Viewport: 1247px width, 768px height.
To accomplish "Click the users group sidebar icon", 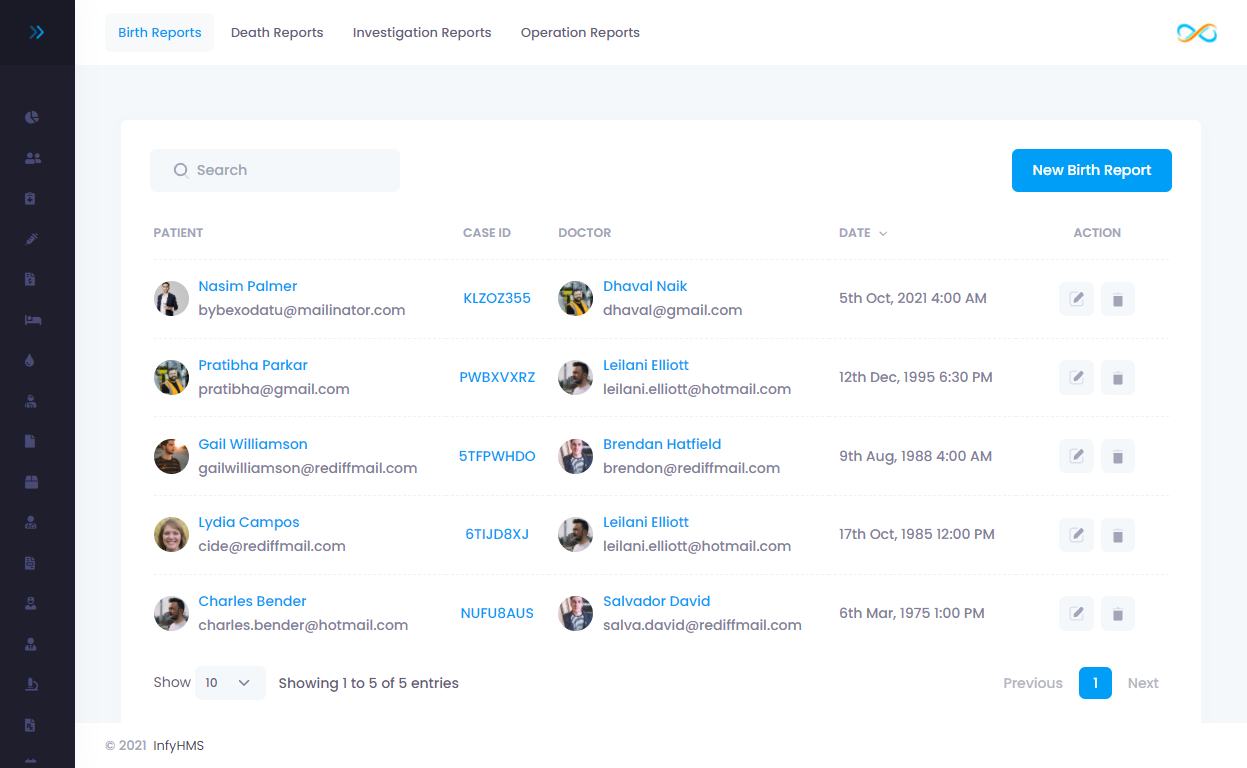I will 32,158.
